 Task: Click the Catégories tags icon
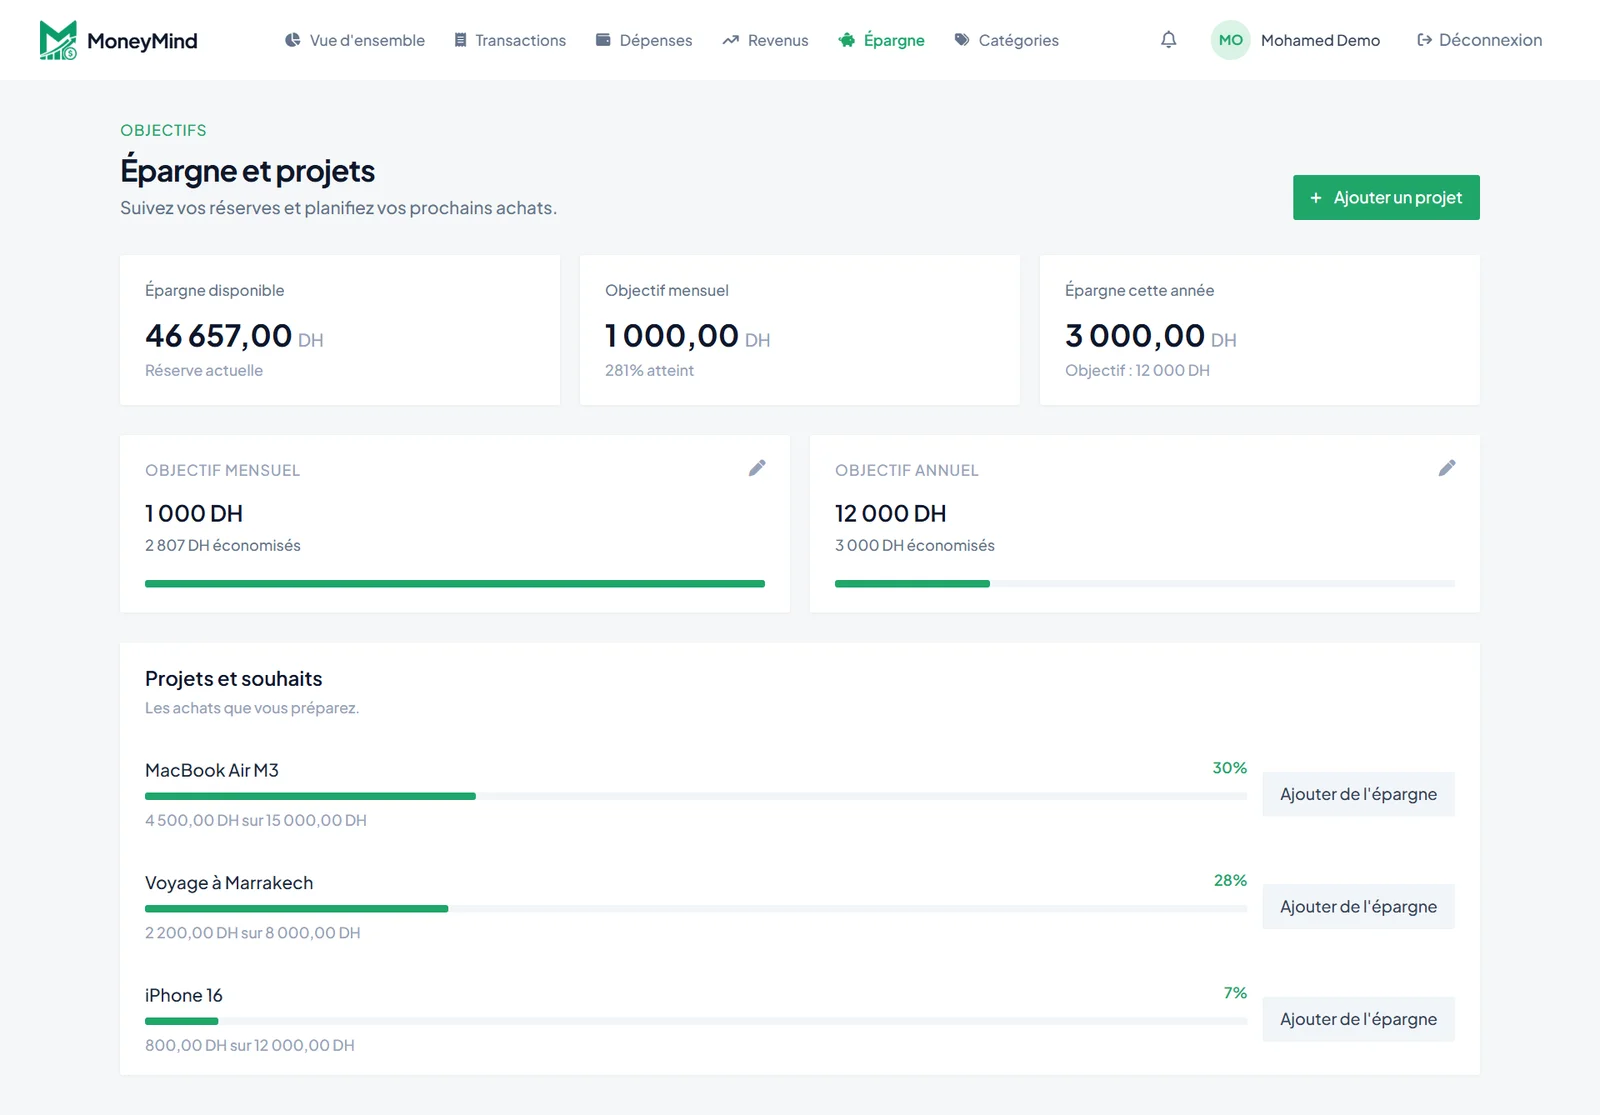point(962,40)
